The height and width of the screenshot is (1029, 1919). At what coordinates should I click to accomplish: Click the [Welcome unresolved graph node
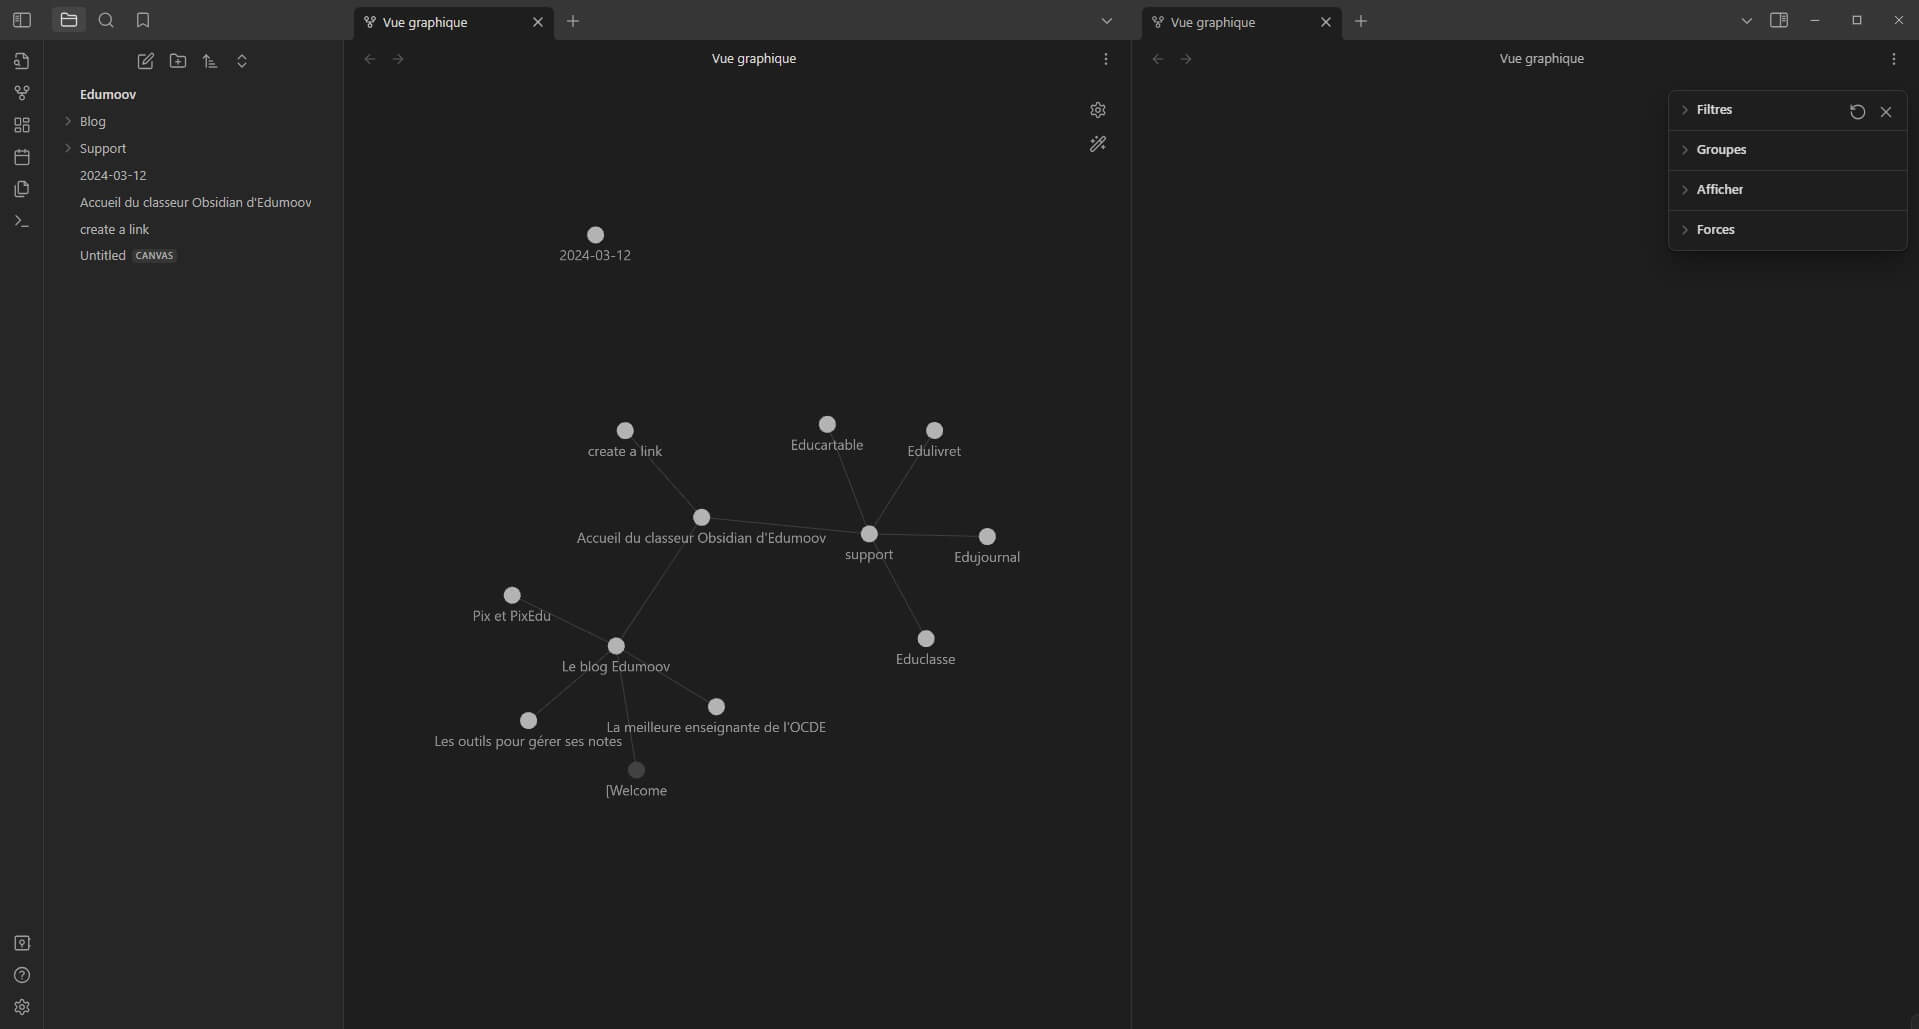click(636, 770)
